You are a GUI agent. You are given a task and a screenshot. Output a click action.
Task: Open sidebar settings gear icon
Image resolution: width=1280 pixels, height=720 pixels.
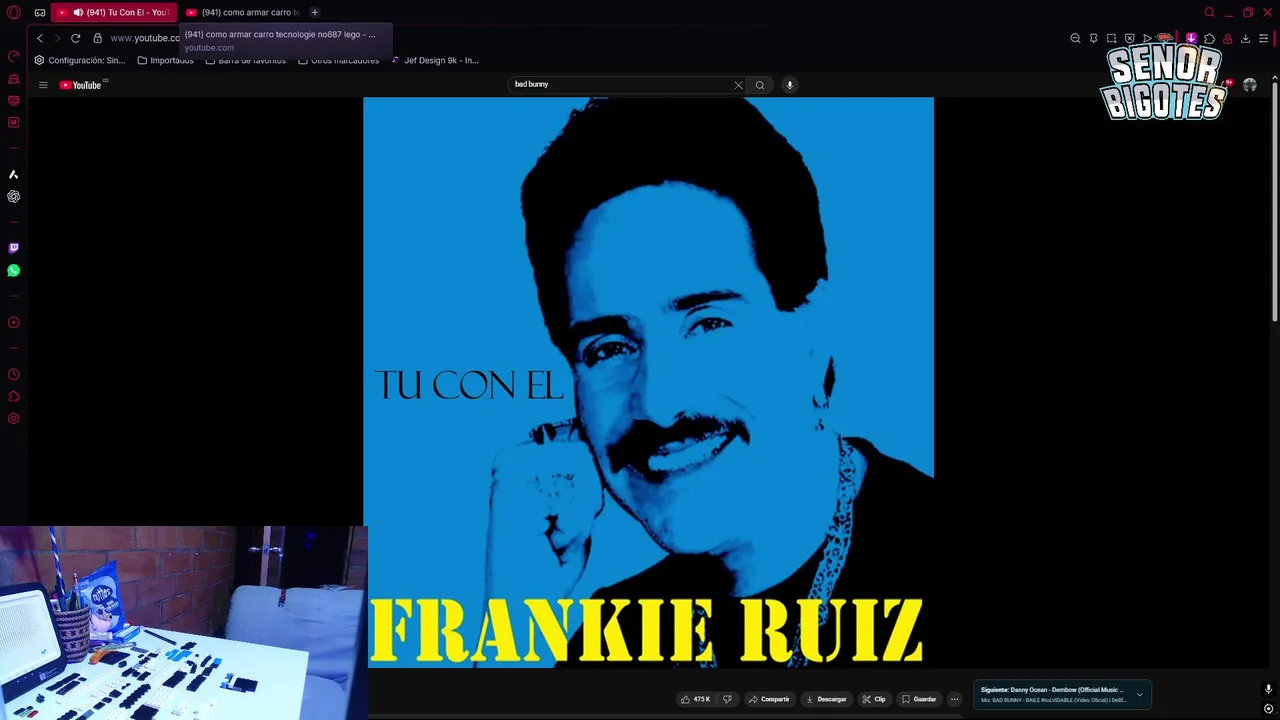coord(14,418)
